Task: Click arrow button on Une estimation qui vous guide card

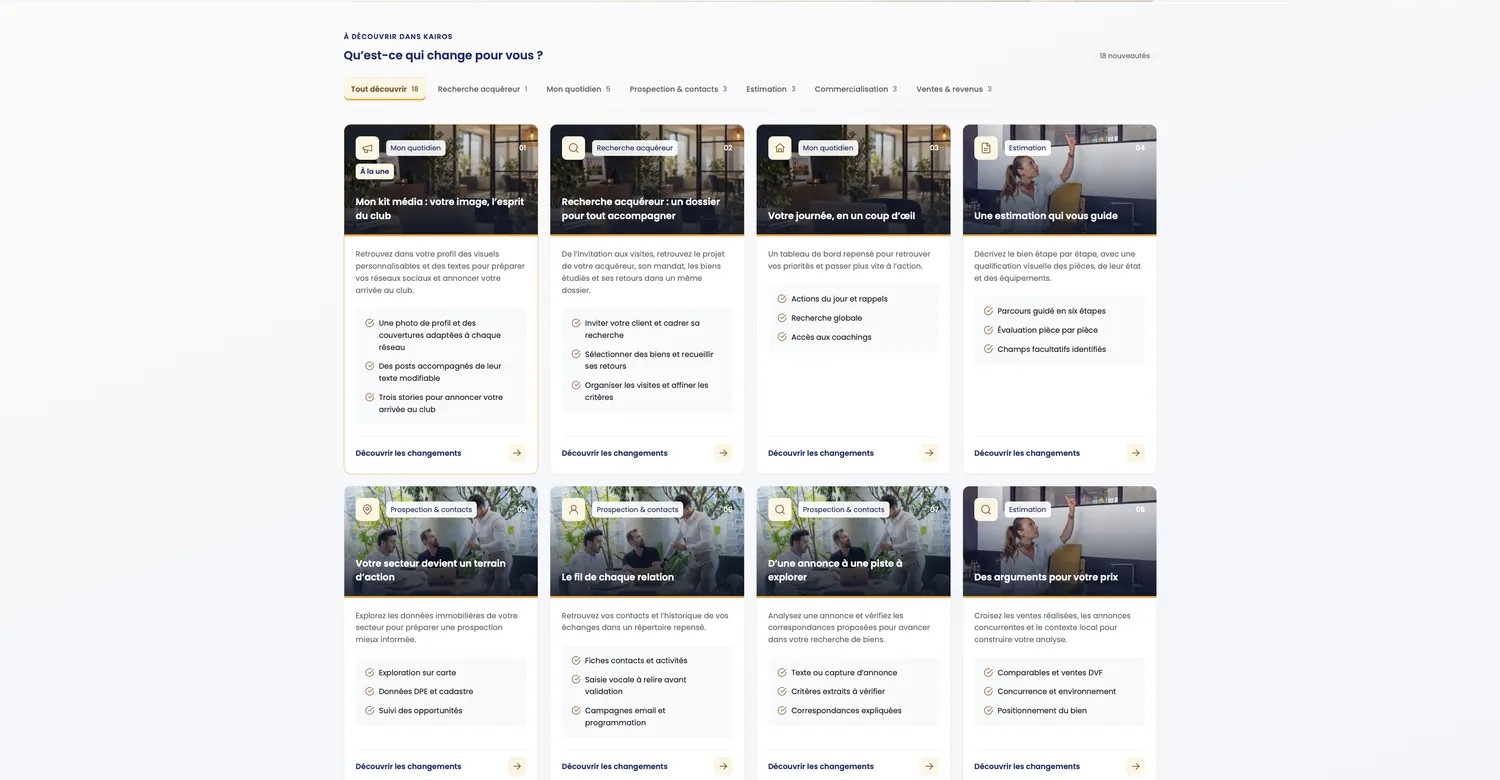Action: click(1136, 453)
